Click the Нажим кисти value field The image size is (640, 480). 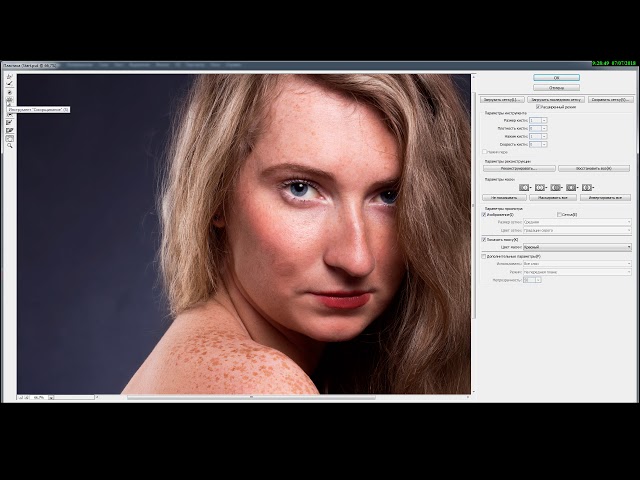(x=535, y=136)
